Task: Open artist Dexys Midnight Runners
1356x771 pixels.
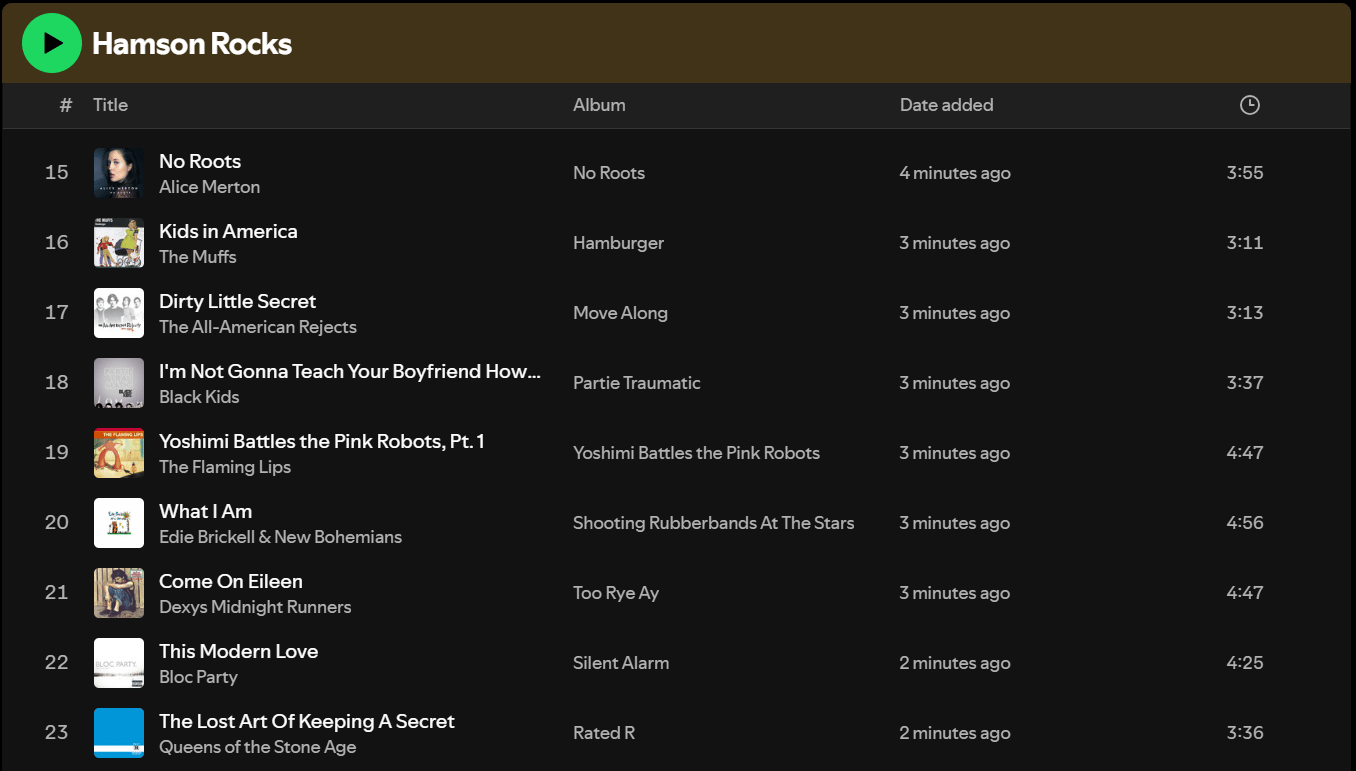Action: [x=255, y=607]
